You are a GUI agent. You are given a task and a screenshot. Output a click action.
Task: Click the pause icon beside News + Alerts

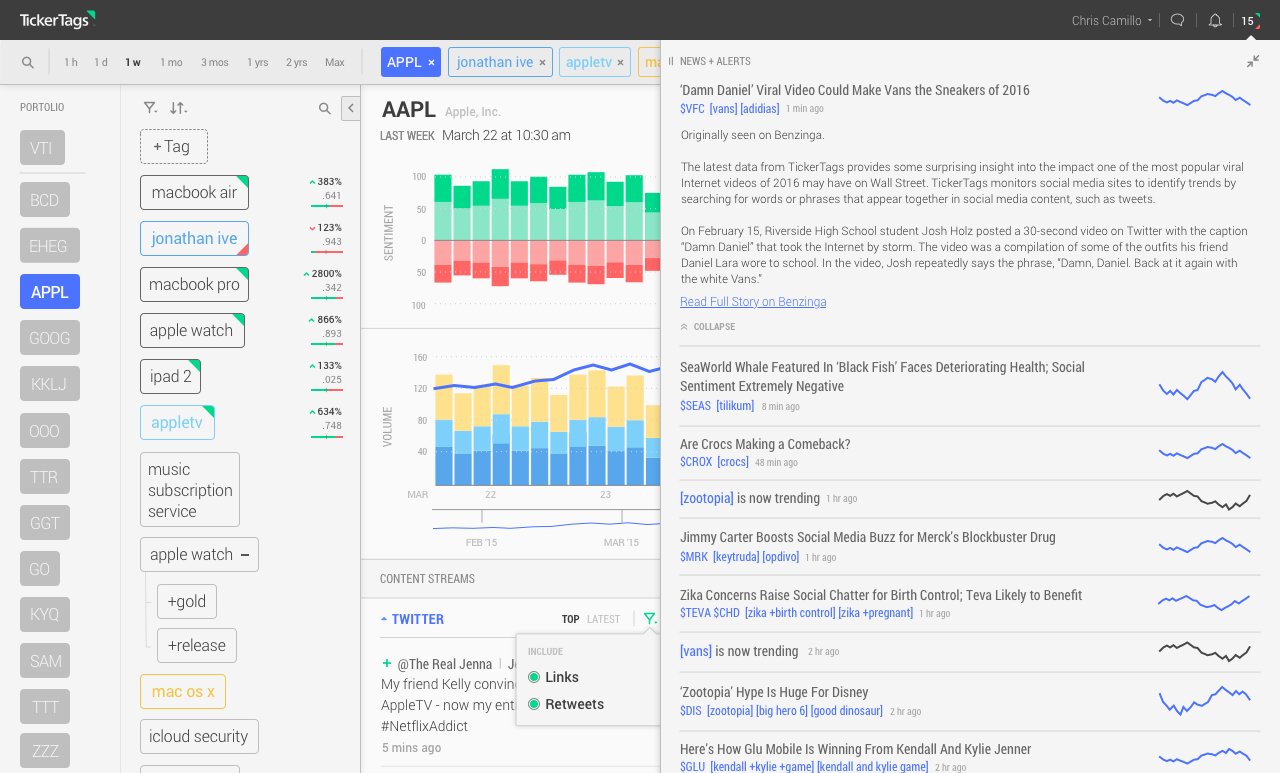(x=671, y=61)
